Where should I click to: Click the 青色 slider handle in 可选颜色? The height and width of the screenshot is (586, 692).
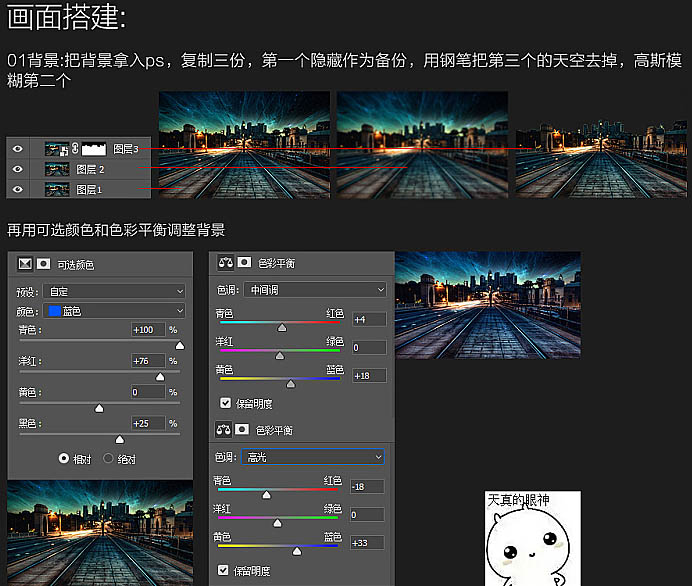[x=180, y=346]
